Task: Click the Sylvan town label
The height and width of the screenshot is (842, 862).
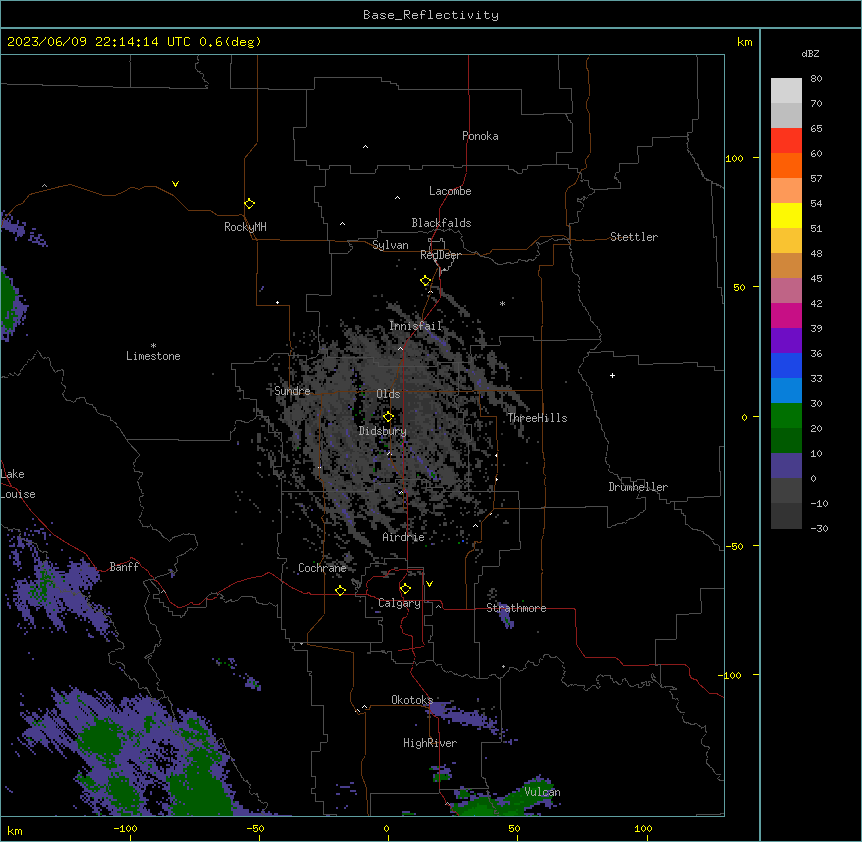Action: [390, 245]
